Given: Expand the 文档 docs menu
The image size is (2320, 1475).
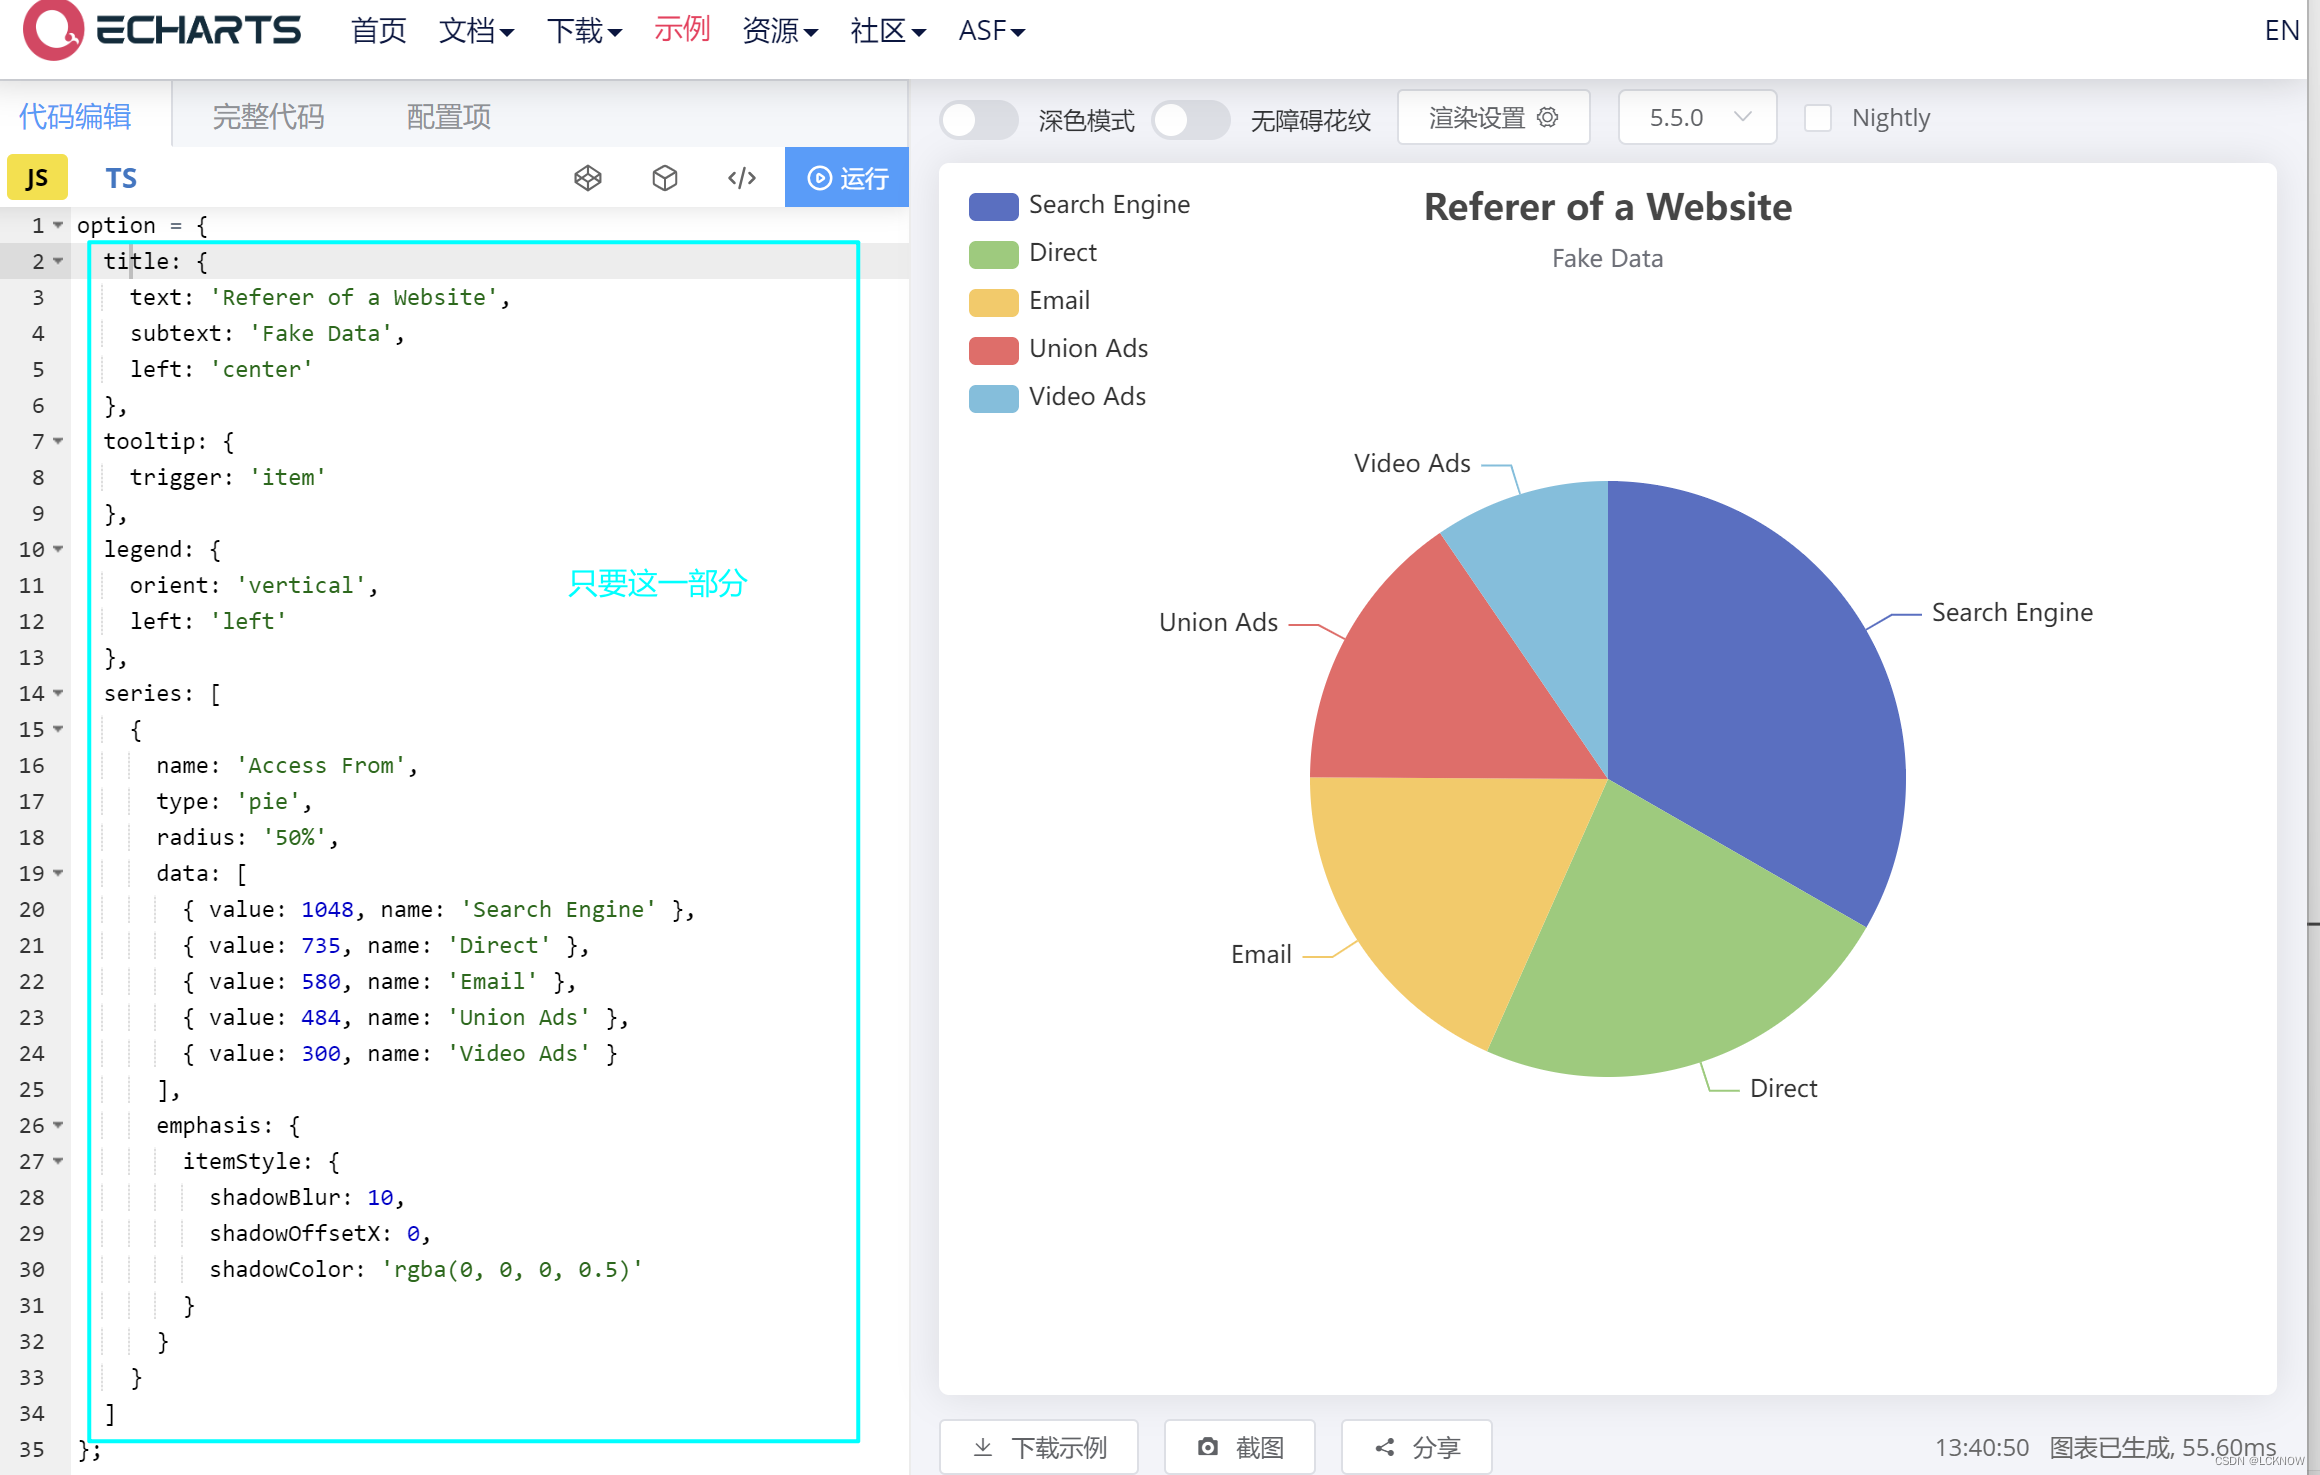Looking at the screenshot, I should (x=477, y=31).
